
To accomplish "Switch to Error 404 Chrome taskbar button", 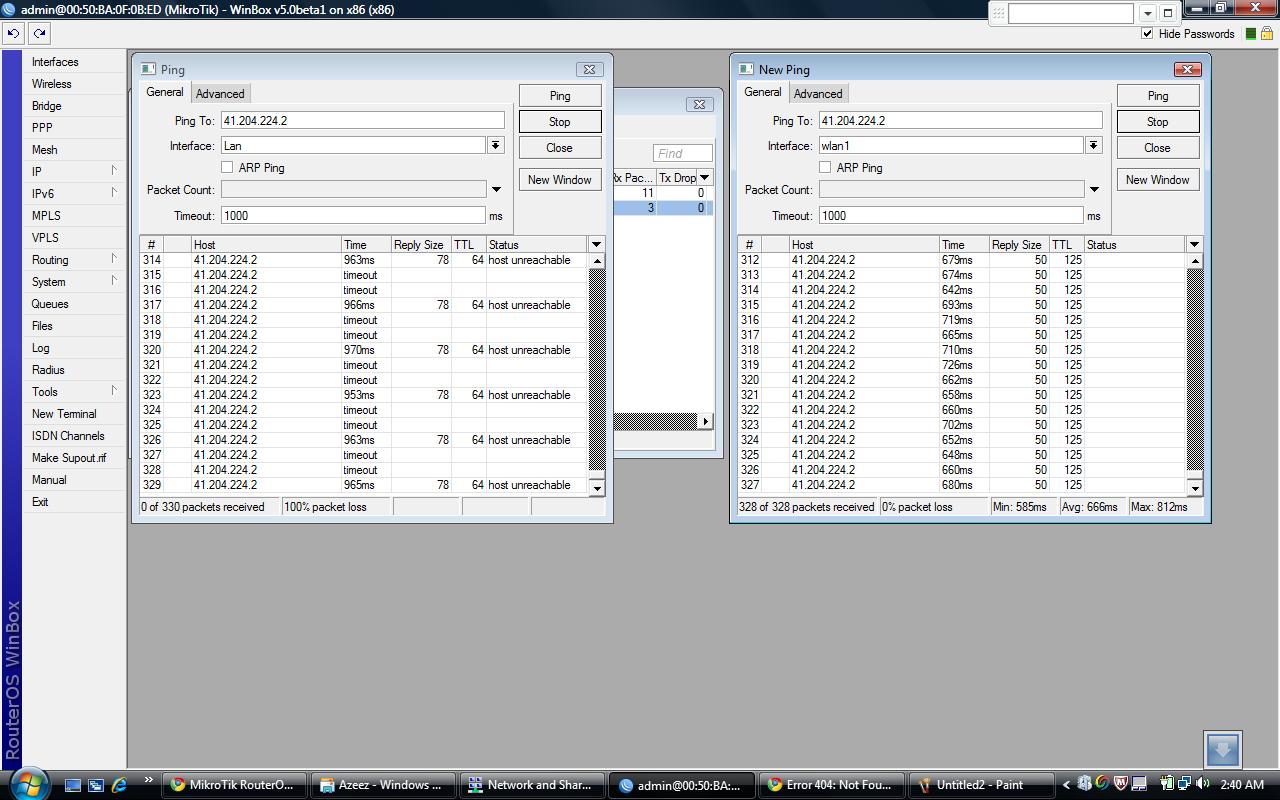I will pos(831,785).
